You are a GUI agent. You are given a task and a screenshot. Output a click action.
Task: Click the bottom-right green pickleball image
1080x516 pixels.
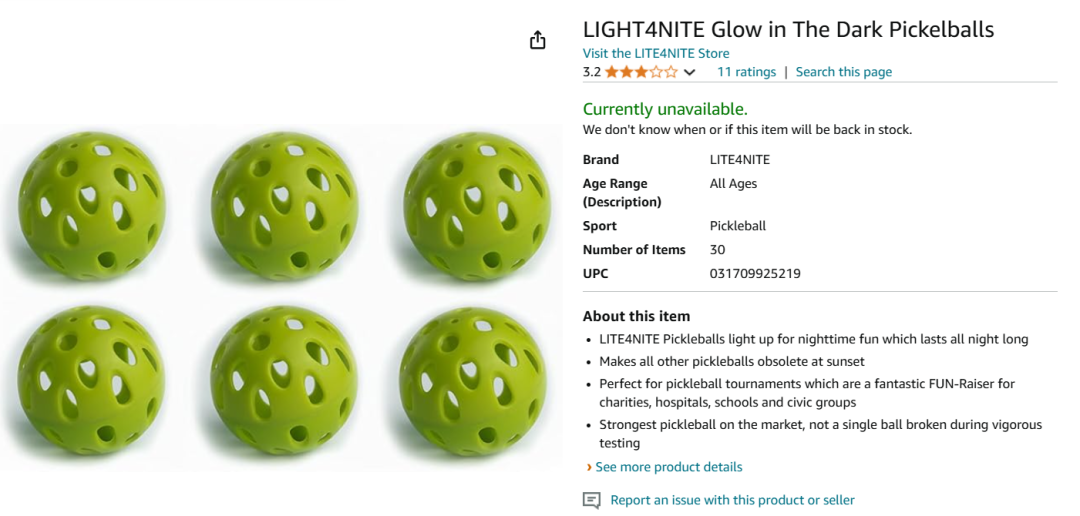click(x=475, y=380)
